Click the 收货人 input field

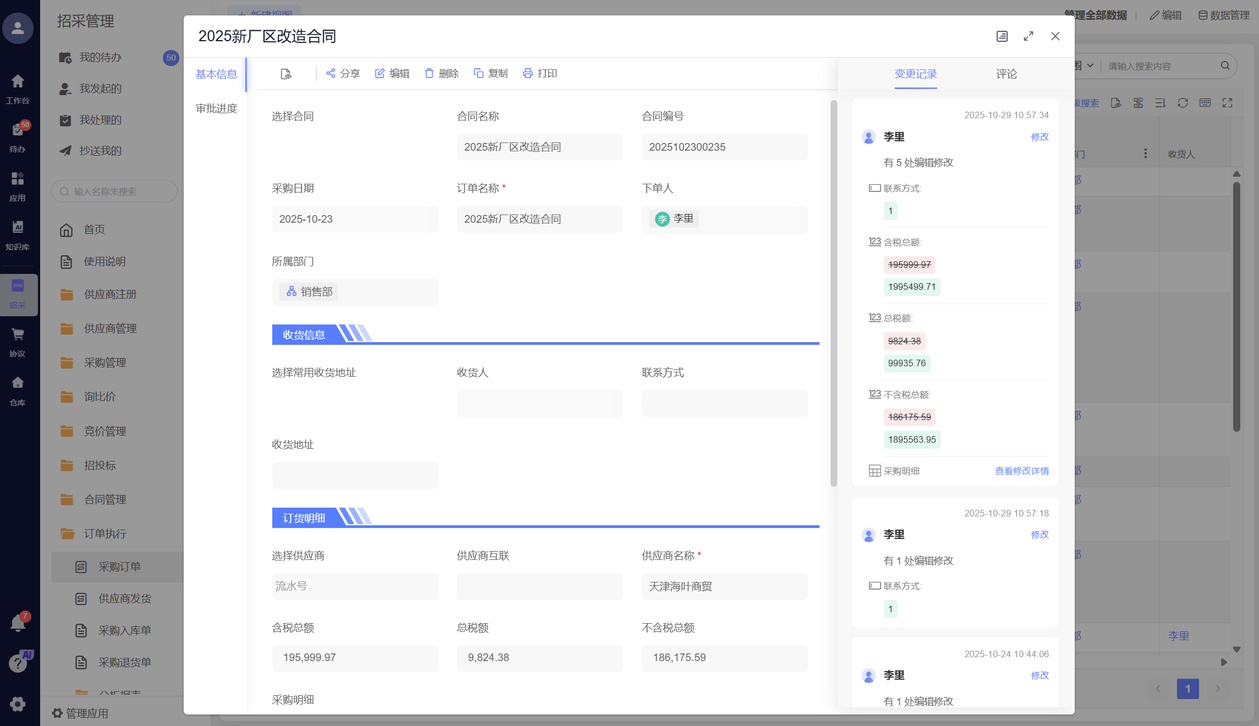539,403
